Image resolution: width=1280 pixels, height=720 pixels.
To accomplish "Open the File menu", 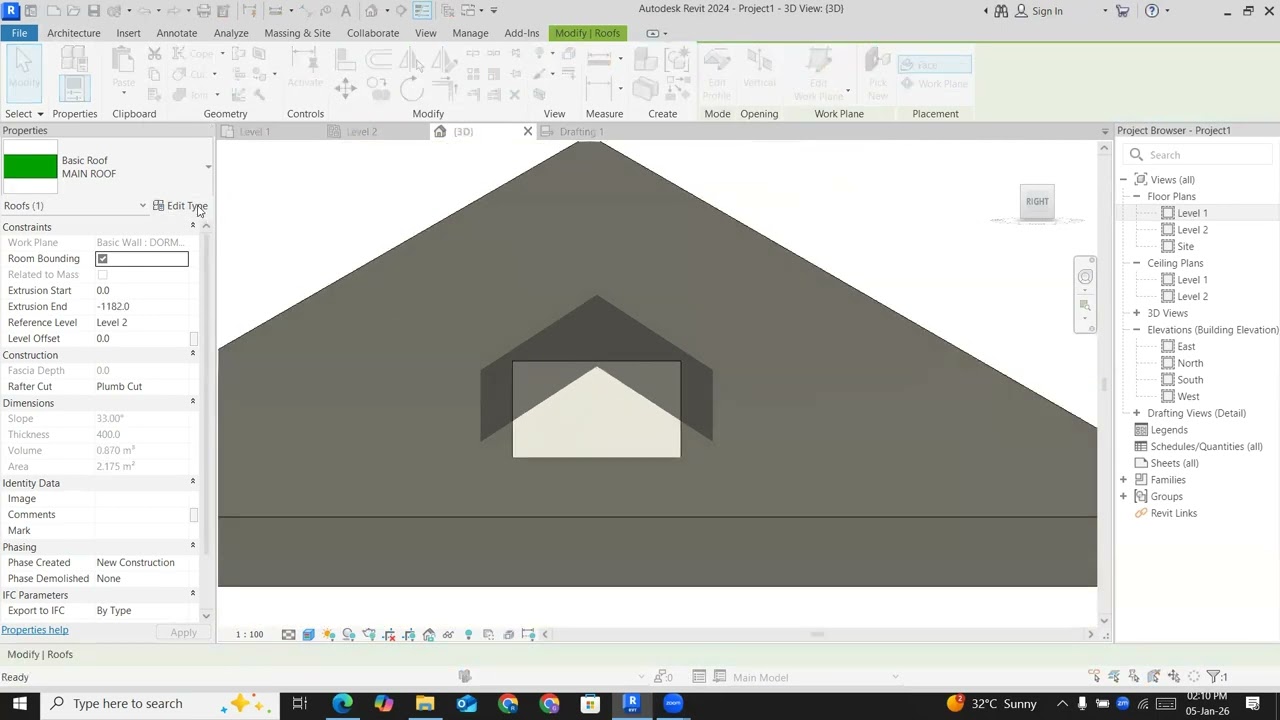I will tap(19, 33).
